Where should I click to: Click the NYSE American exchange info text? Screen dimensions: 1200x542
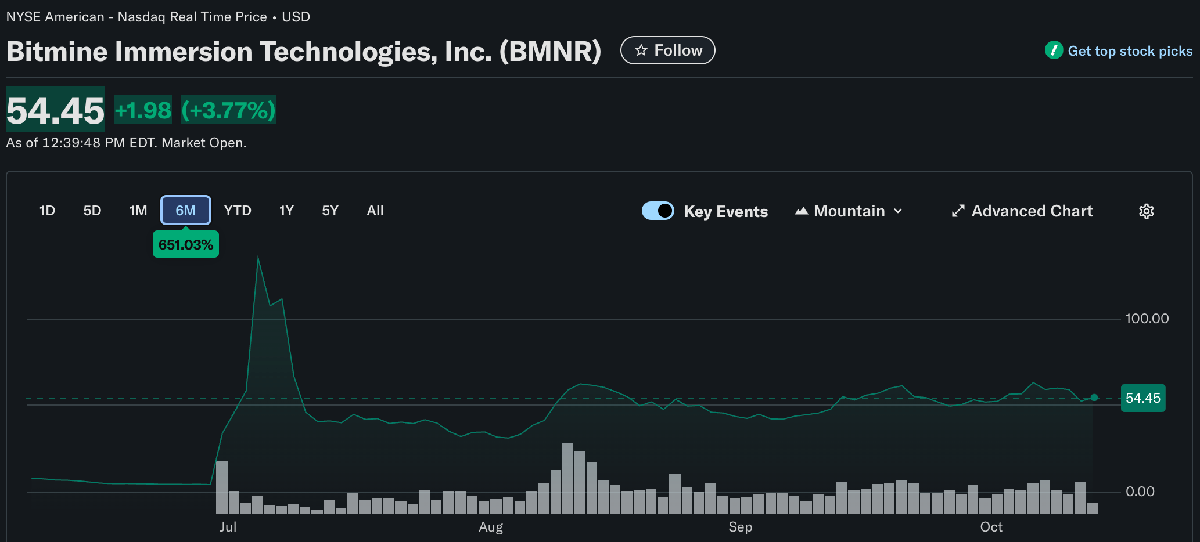[x=158, y=17]
